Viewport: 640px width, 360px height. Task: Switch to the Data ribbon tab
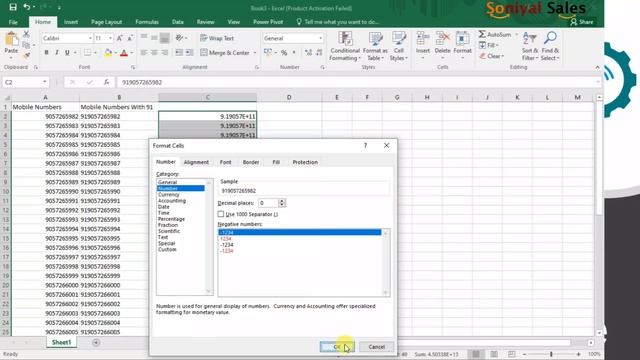tap(178, 22)
